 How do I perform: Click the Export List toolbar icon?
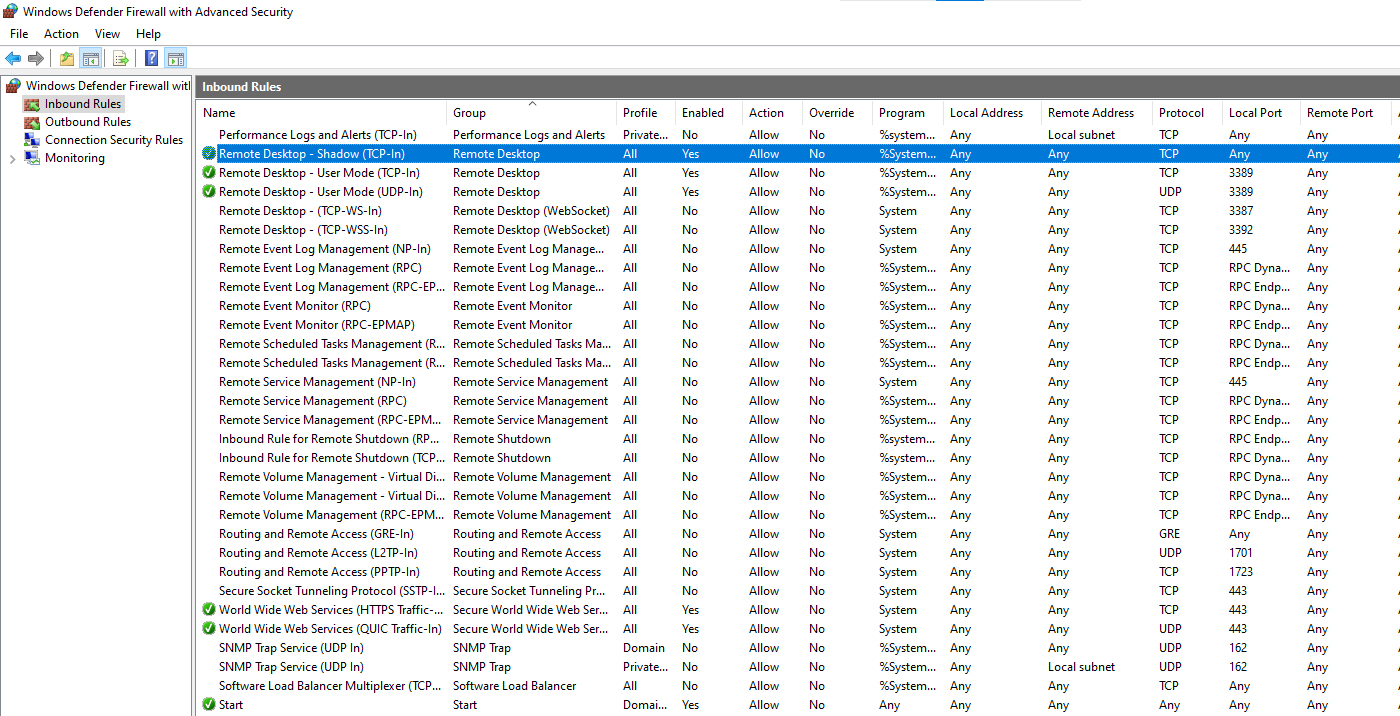tap(120, 58)
